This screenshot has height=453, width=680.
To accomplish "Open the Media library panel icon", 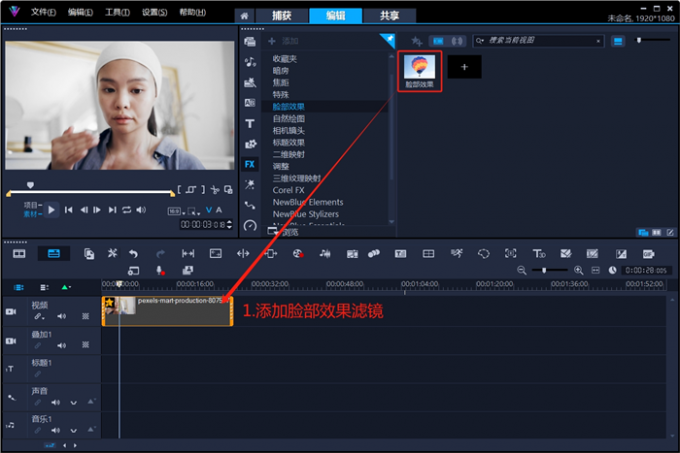I will 250,42.
